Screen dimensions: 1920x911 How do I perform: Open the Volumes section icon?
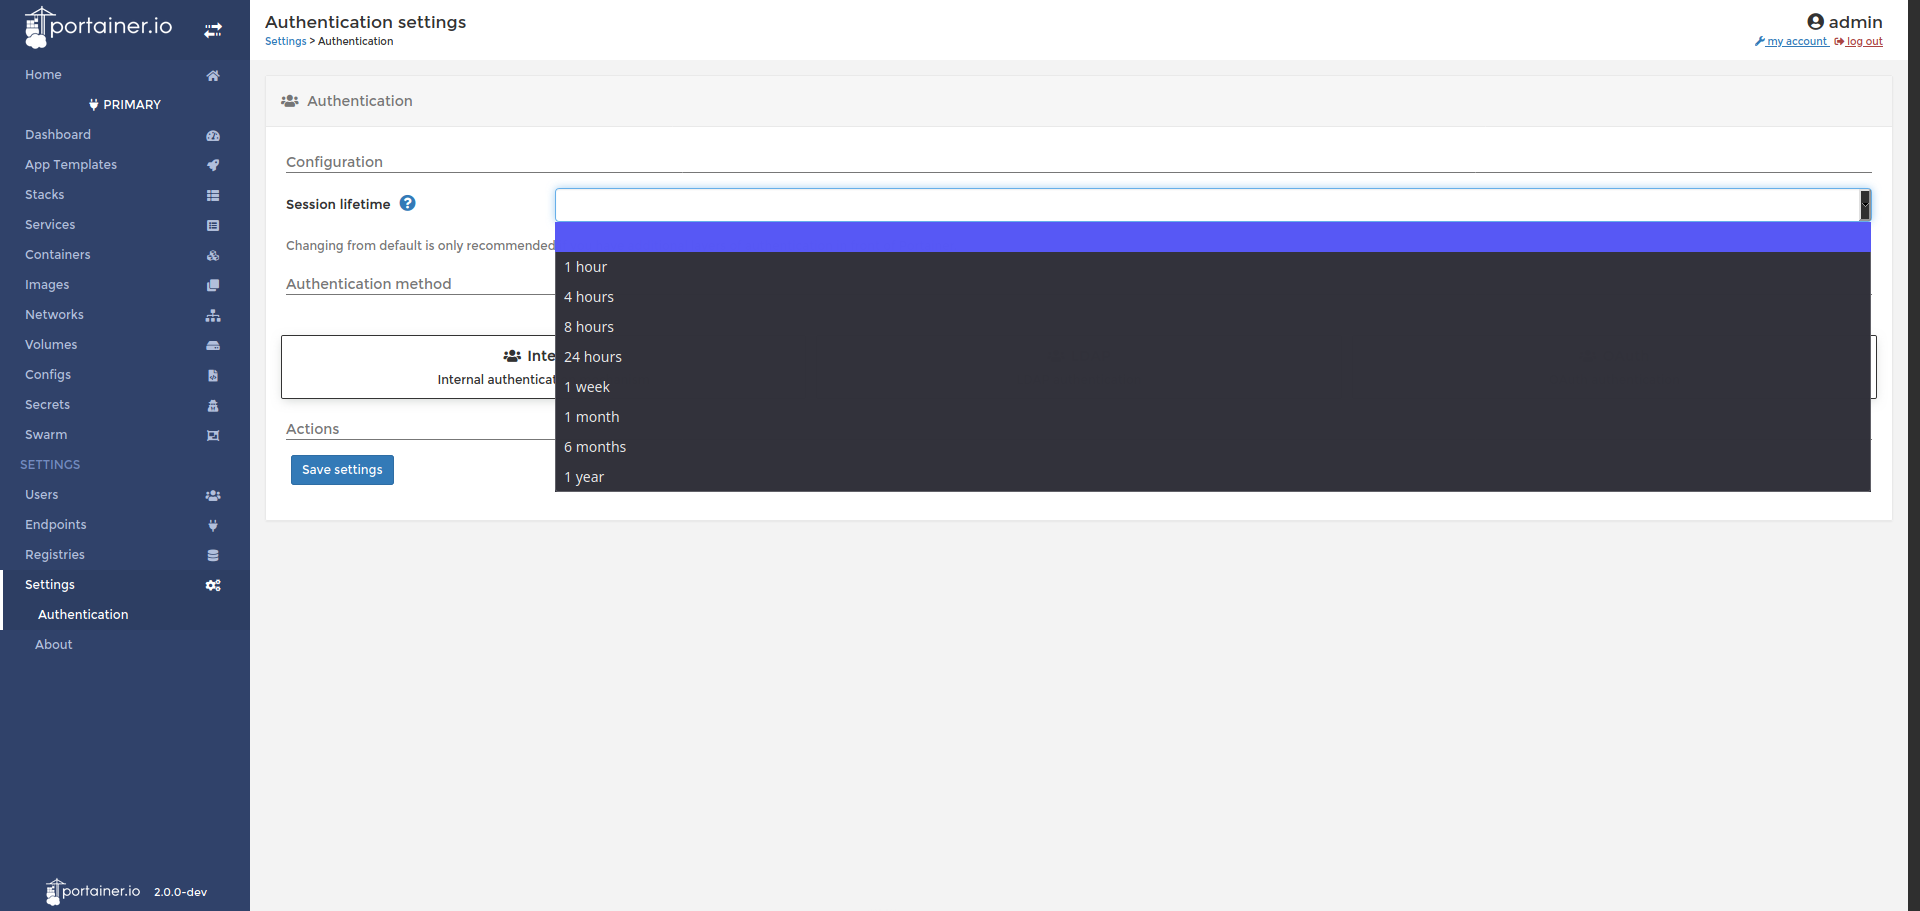(213, 345)
